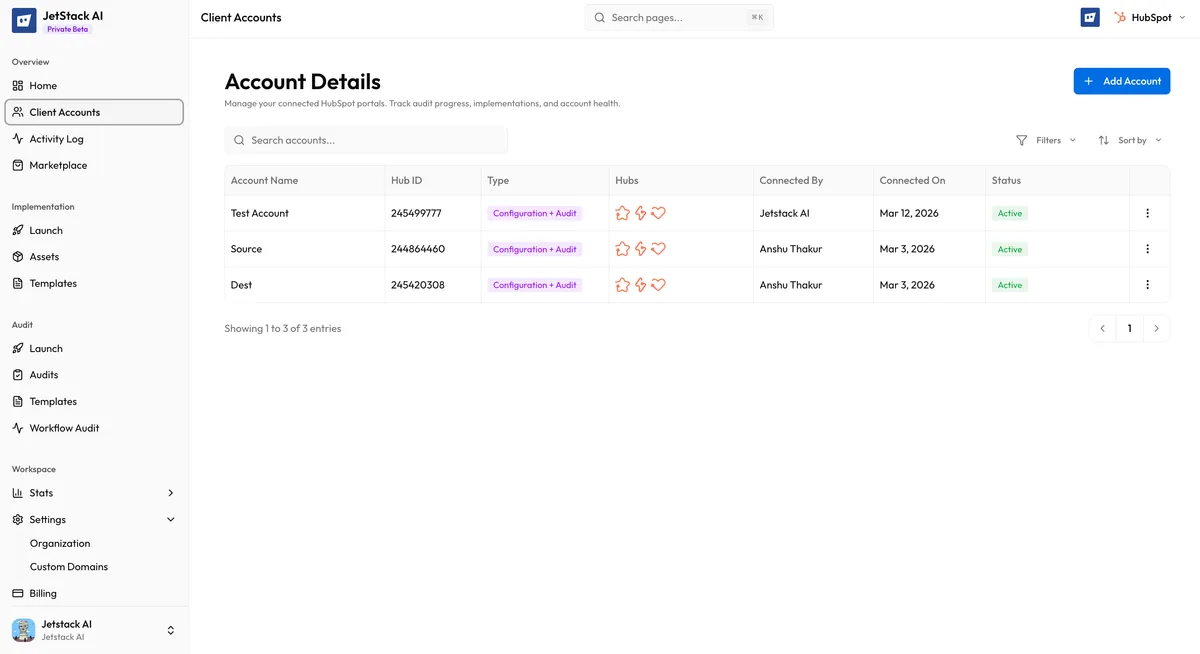The height and width of the screenshot is (654, 1200).
Task: Click the heart hub icon on the Dest row
Action: pyautogui.click(x=658, y=284)
